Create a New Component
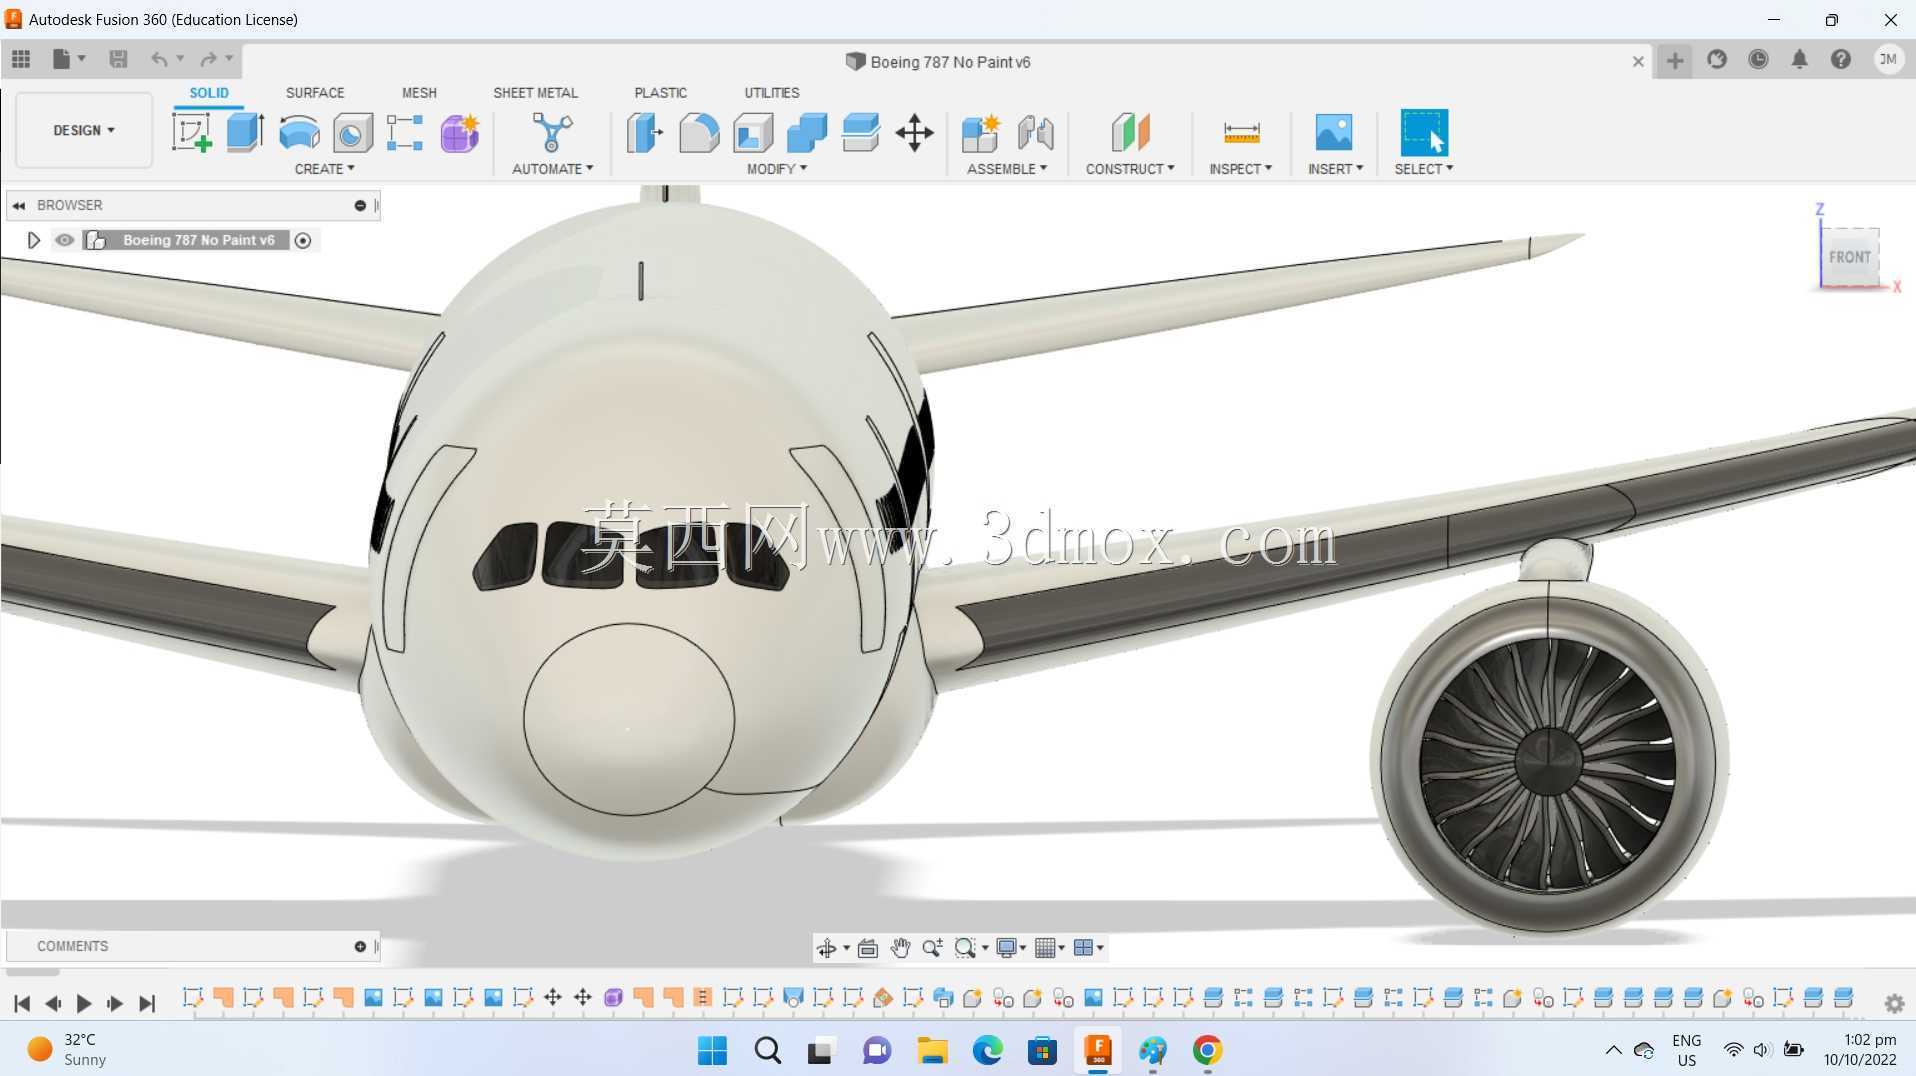Viewport: 1916px width, 1076px height. tap(980, 132)
